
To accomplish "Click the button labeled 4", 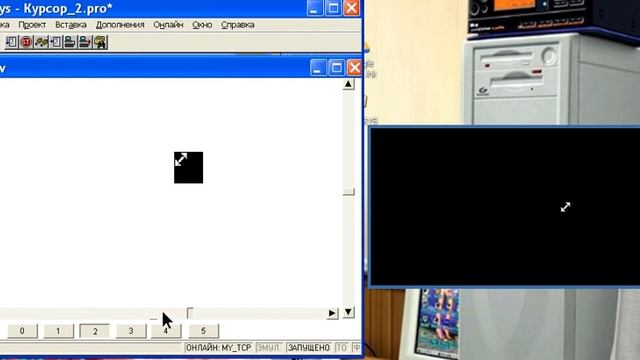I will click(166, 331).
